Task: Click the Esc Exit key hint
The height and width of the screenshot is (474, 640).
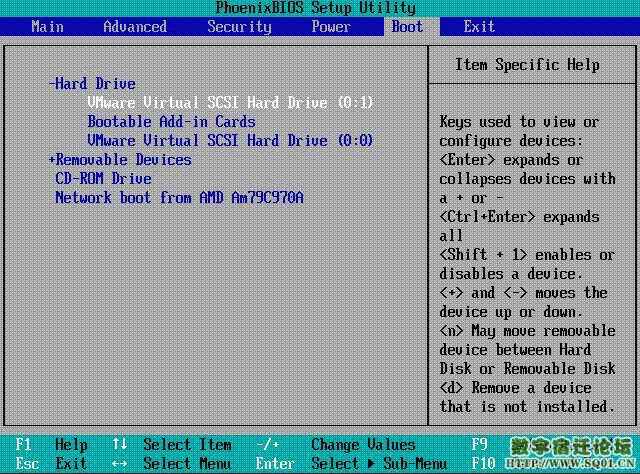Action: coord(51,463)
